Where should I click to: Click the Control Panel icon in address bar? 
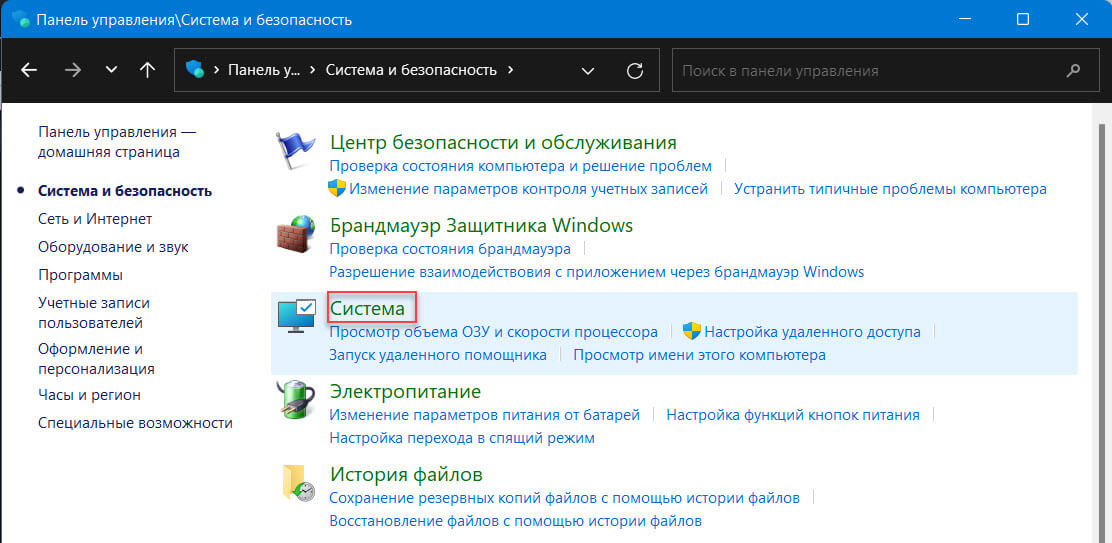(194, 69)
